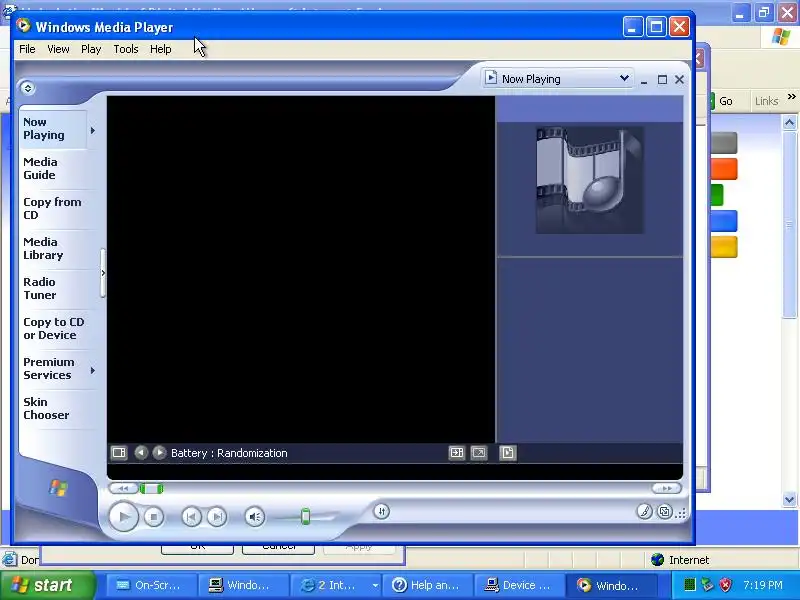Open the Radio Tuner tab
800x600 pixels.
pyautogui.click(x=57, y=289)
